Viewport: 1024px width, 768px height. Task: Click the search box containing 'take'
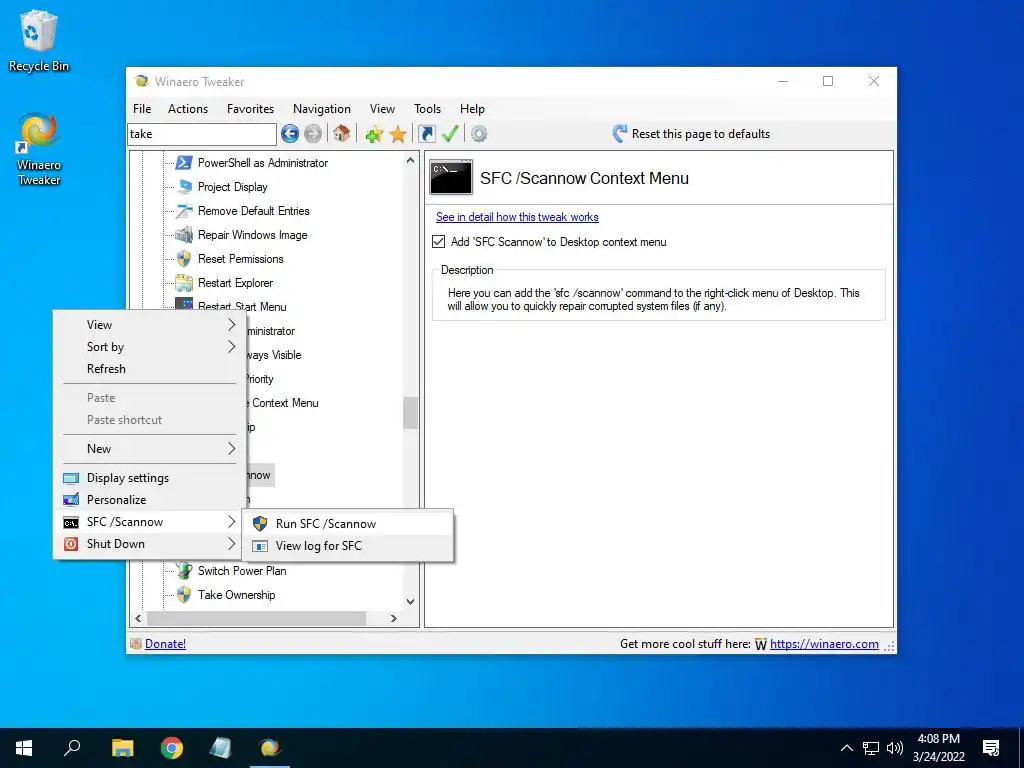pyautogui.click(x=202, y=134)
